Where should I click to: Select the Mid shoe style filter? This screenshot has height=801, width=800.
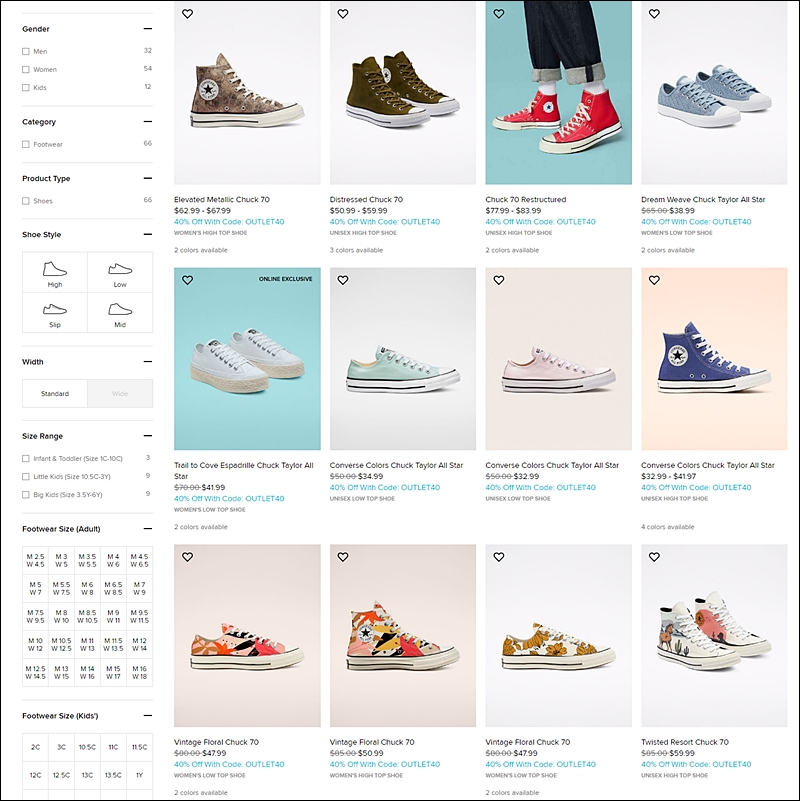[120, 313]
